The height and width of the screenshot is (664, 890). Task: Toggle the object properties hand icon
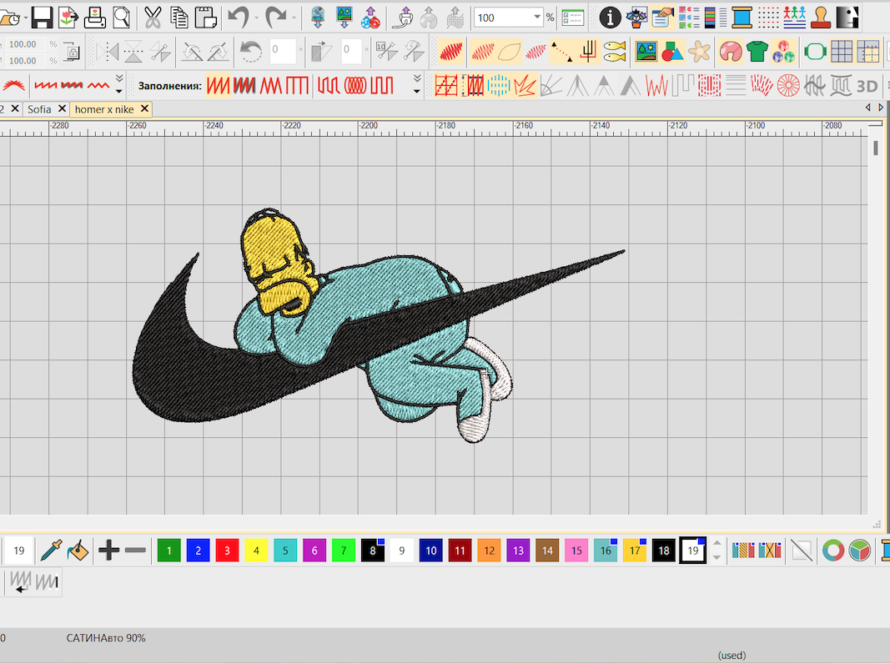pyautogui.click(x=662, y=18)
